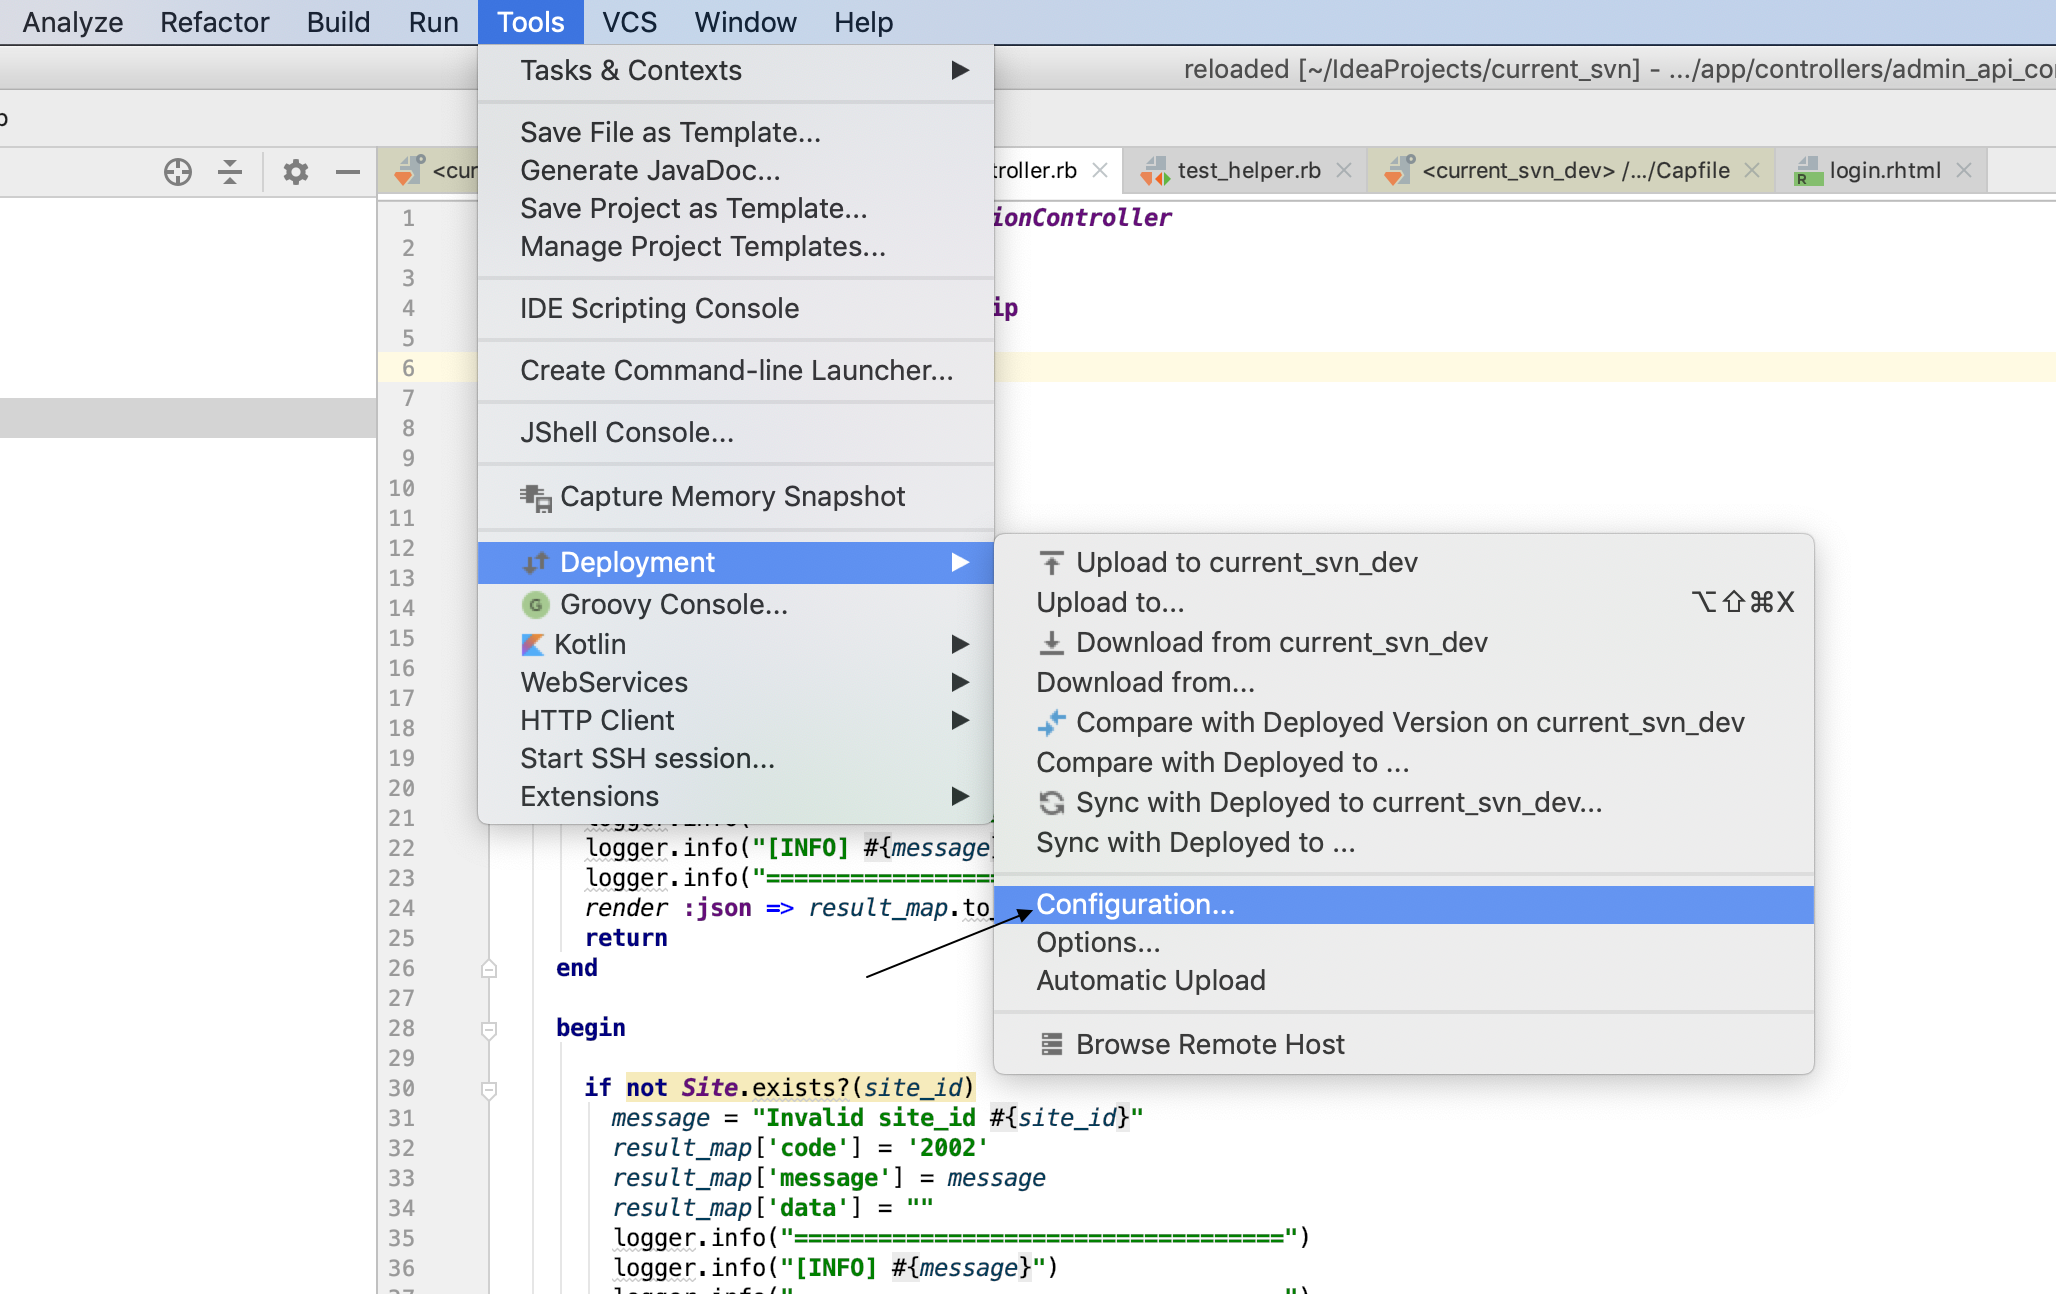Close the login.rhtml tab
This screenshot has height=1294, width=2056.
pyautogui.click(x=1964, y=171)
